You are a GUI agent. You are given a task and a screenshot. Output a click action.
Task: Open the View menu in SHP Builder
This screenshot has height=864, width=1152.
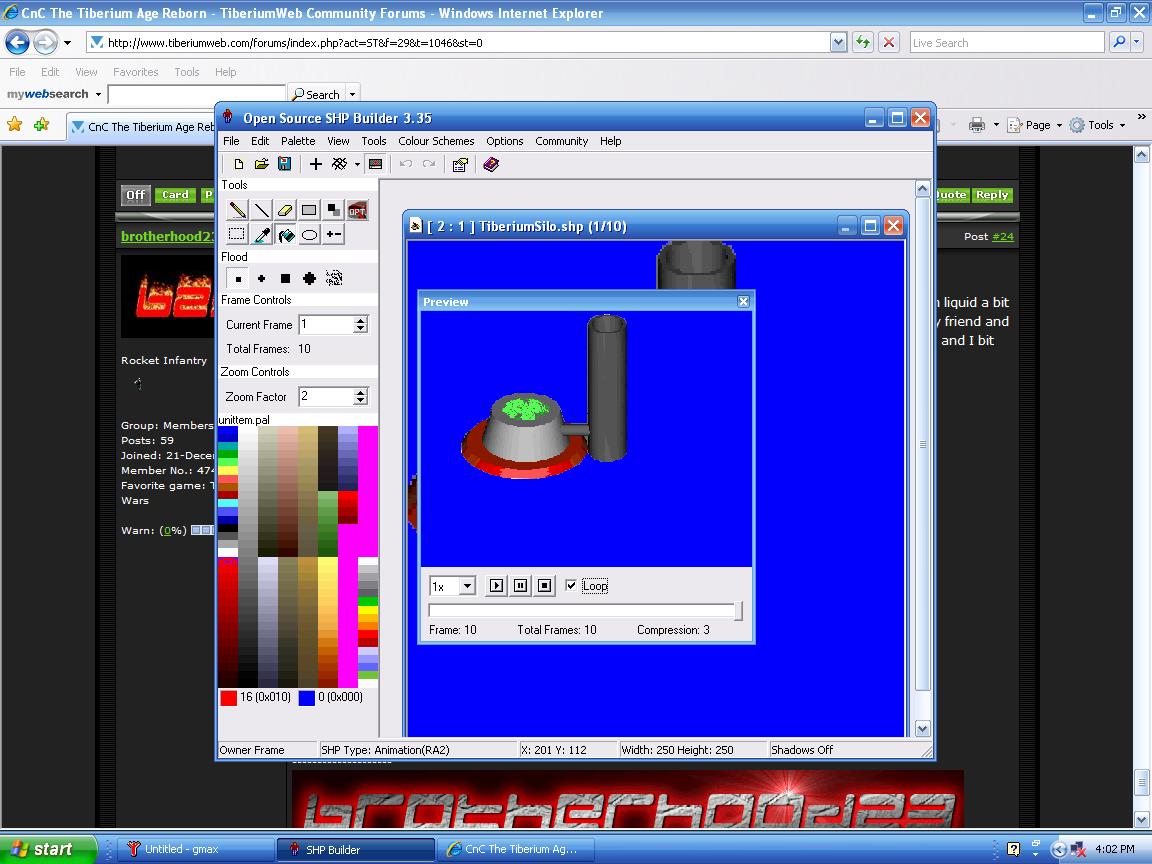point(338,141)
